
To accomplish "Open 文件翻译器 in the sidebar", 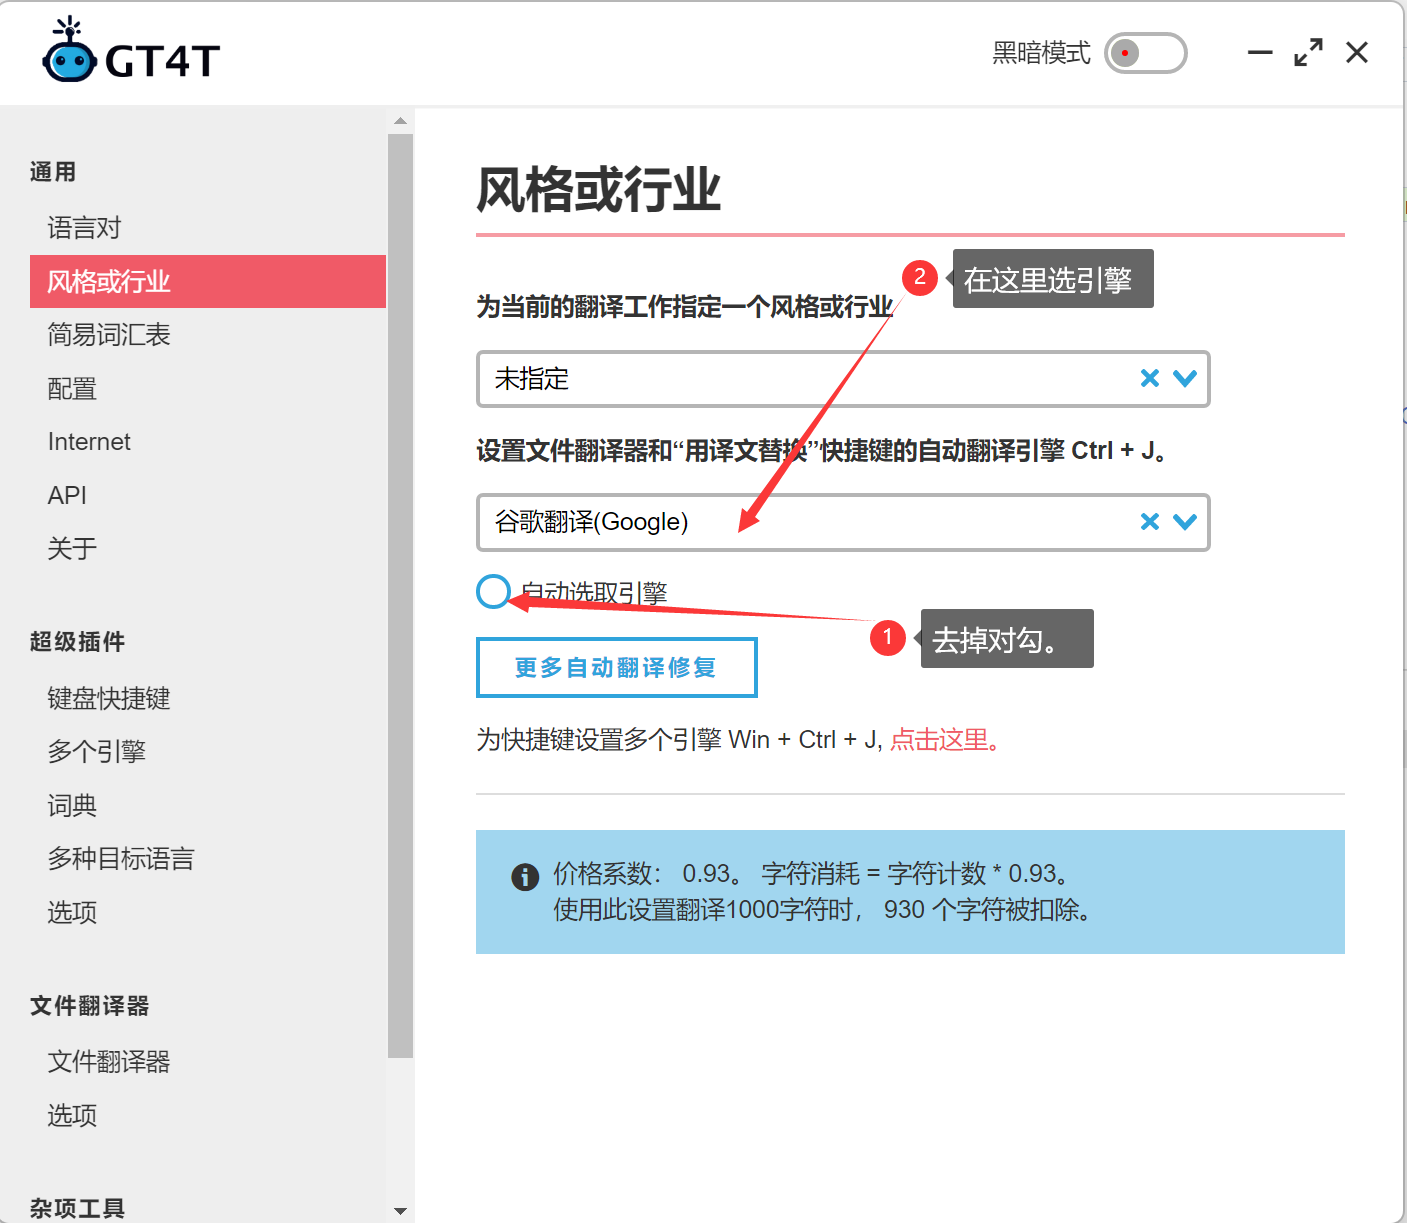I will pyautogui.click(x=110, y=1061).
